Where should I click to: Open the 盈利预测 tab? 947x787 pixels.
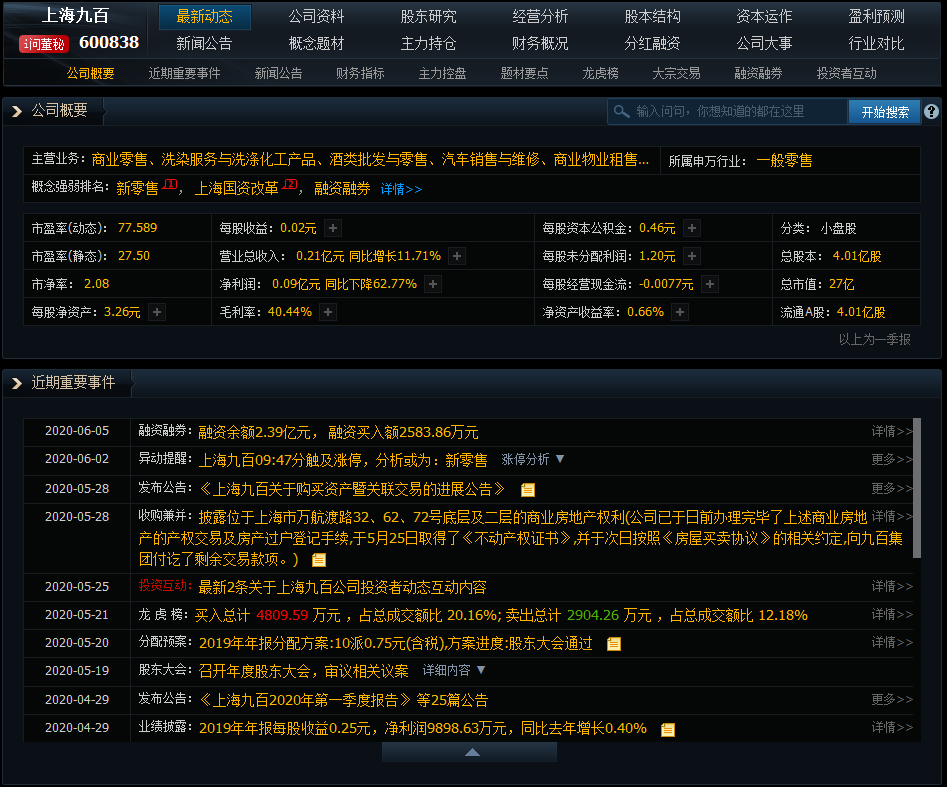click(876, 16)
